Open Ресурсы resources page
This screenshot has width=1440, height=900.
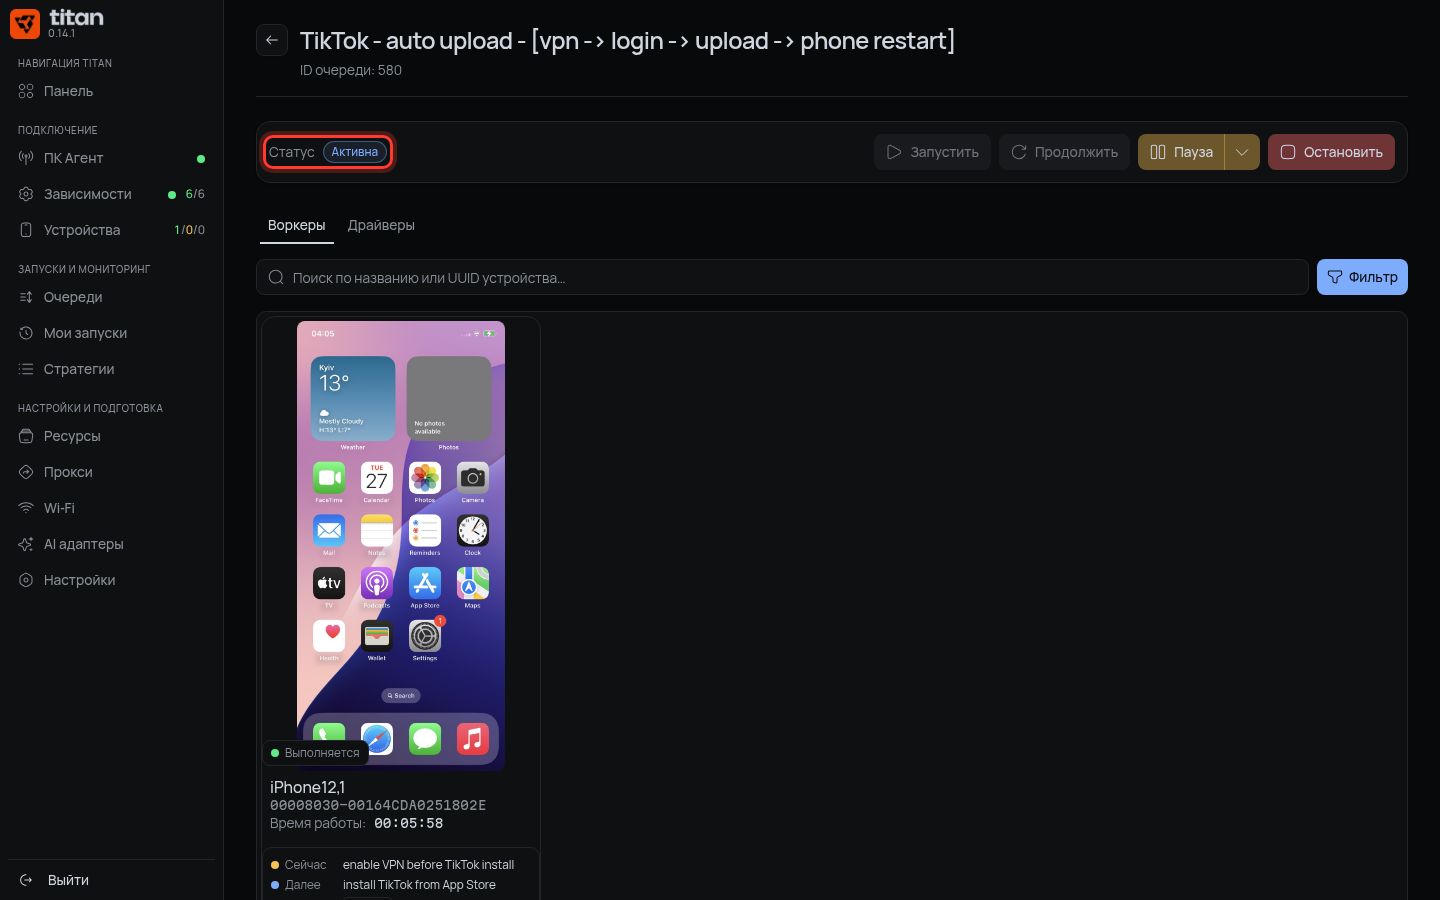point(111,436)
